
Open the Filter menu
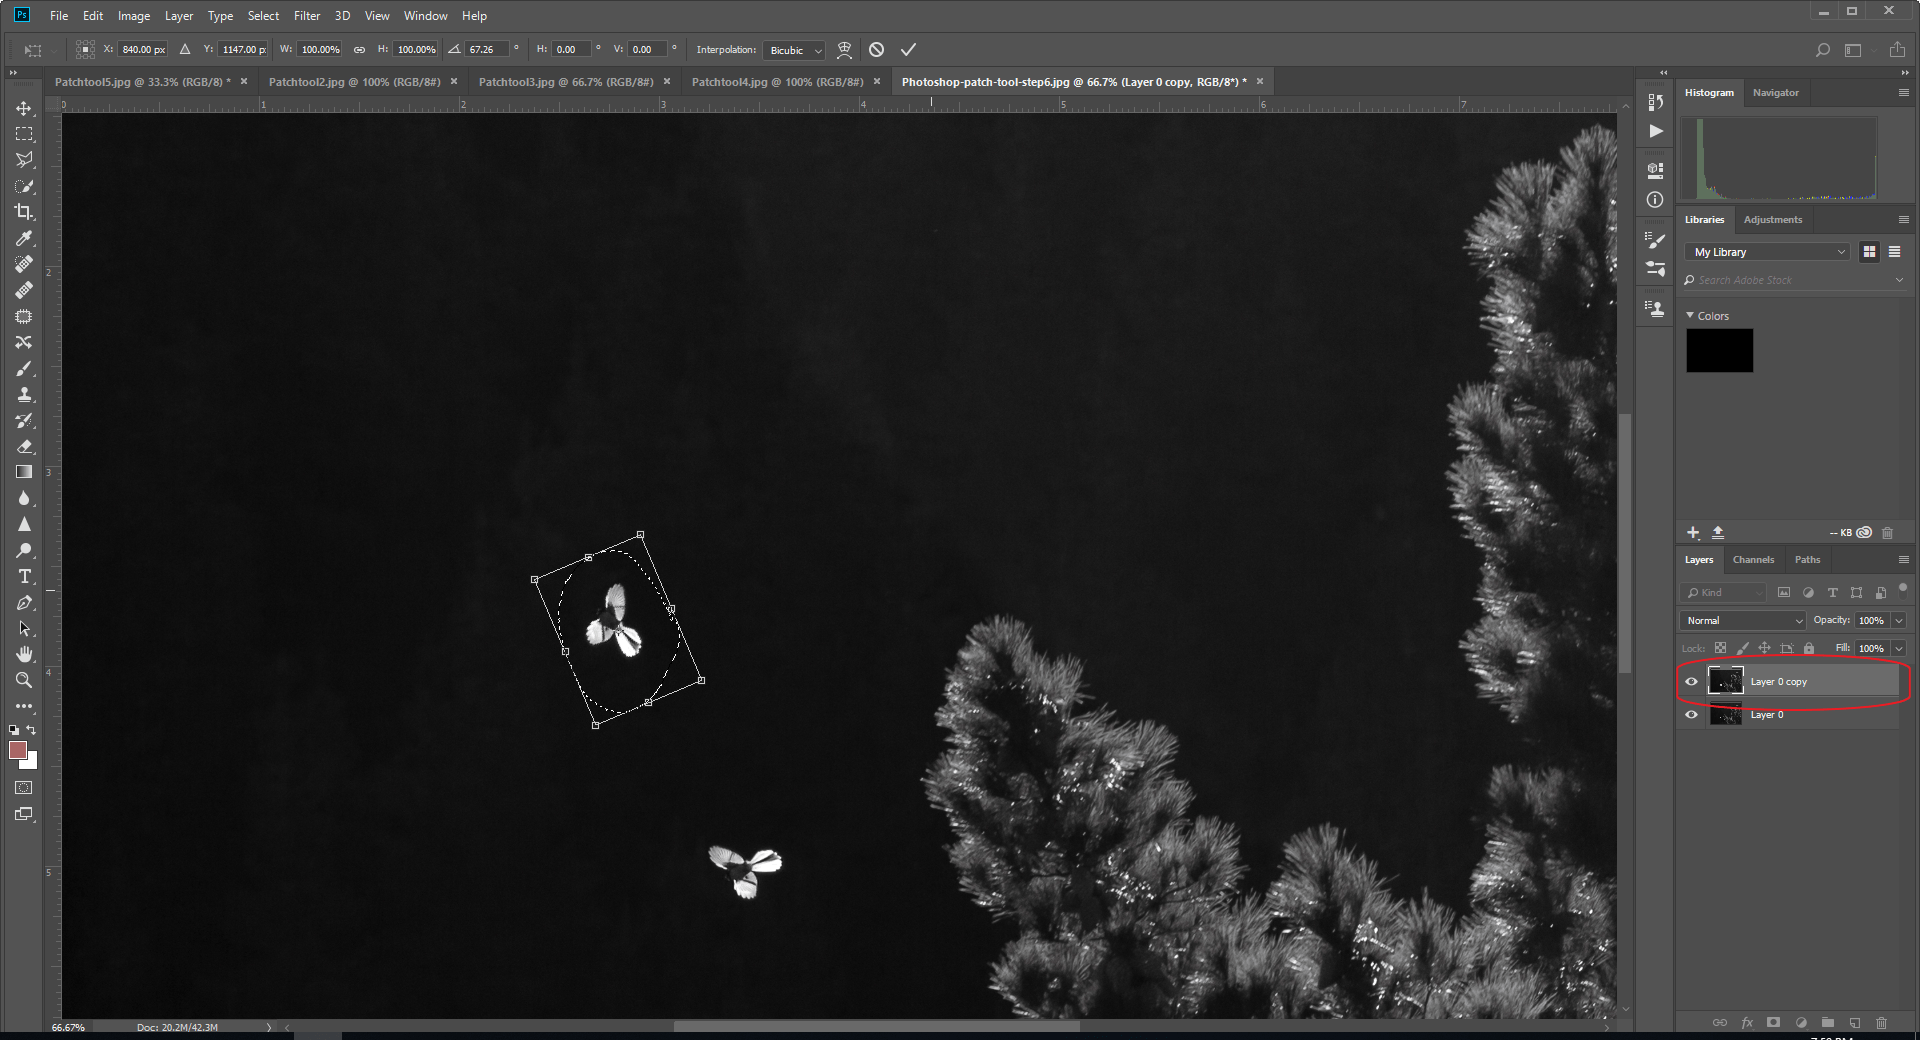click(x=306, y=16)
